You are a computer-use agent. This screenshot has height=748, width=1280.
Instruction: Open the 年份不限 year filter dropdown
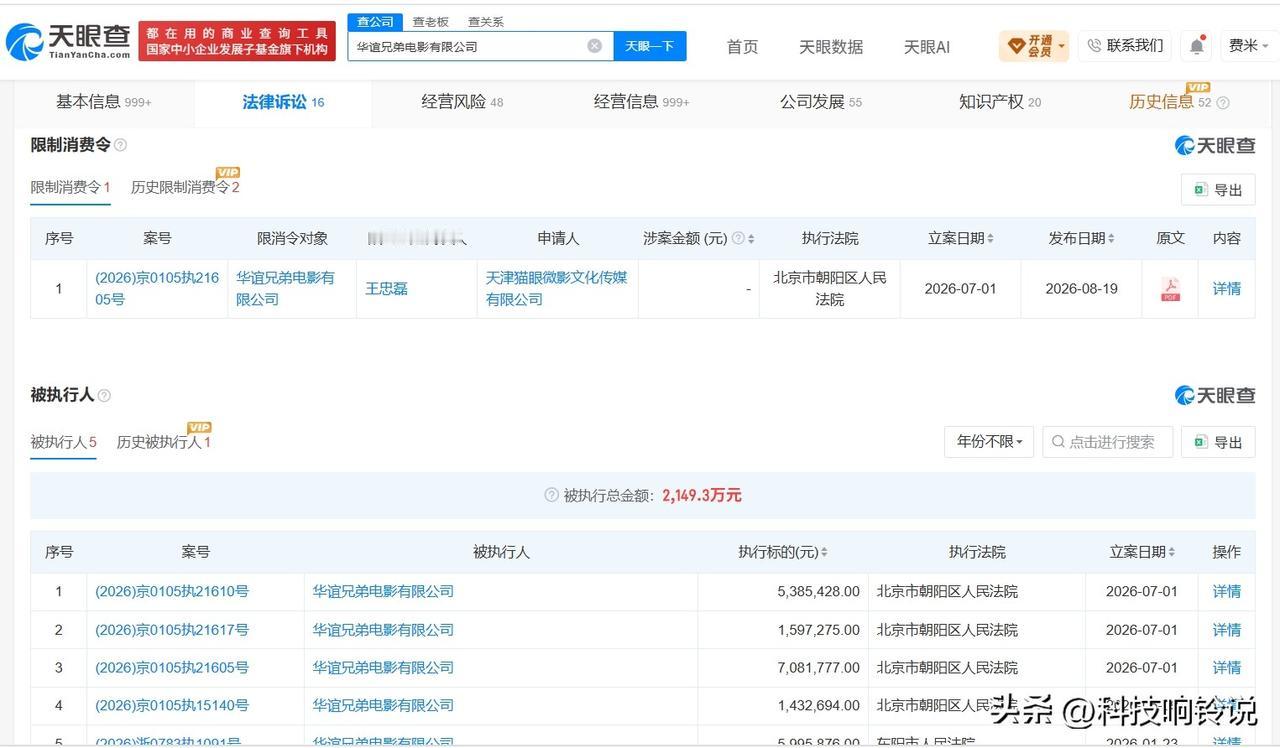(989, 442)
